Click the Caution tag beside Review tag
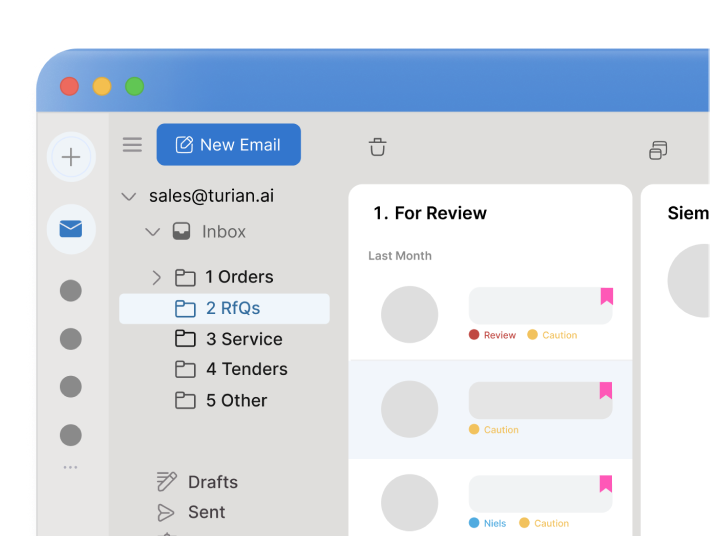 pos(552,335)
